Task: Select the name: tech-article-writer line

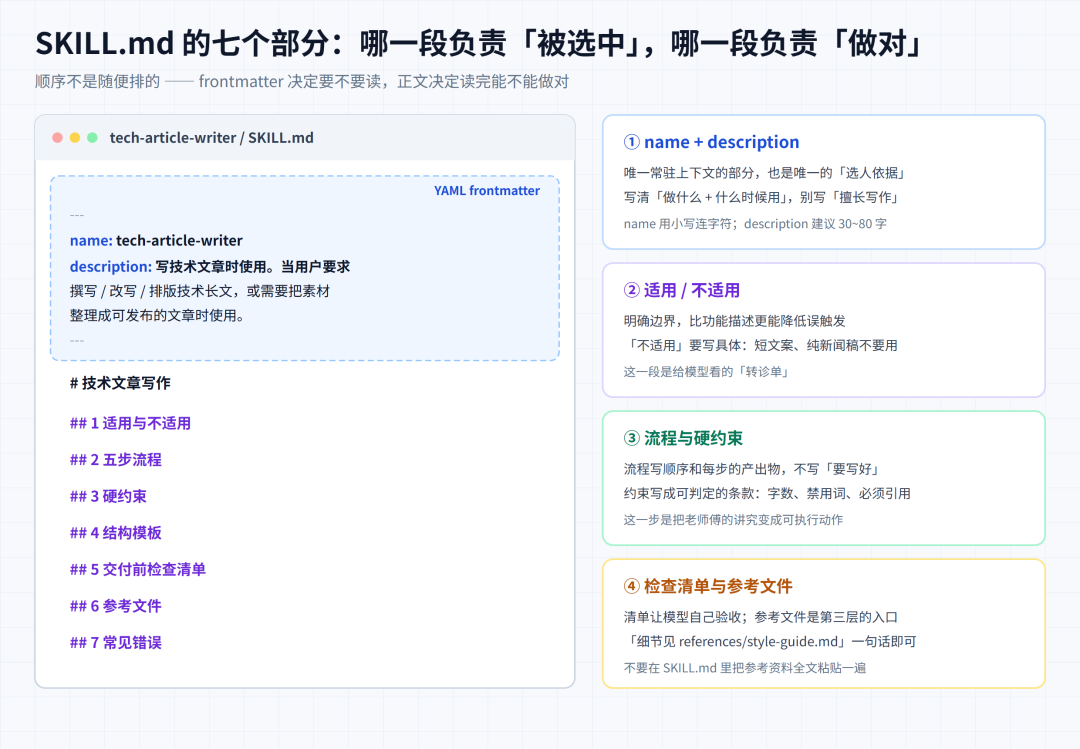Action: tap(156, 240)
